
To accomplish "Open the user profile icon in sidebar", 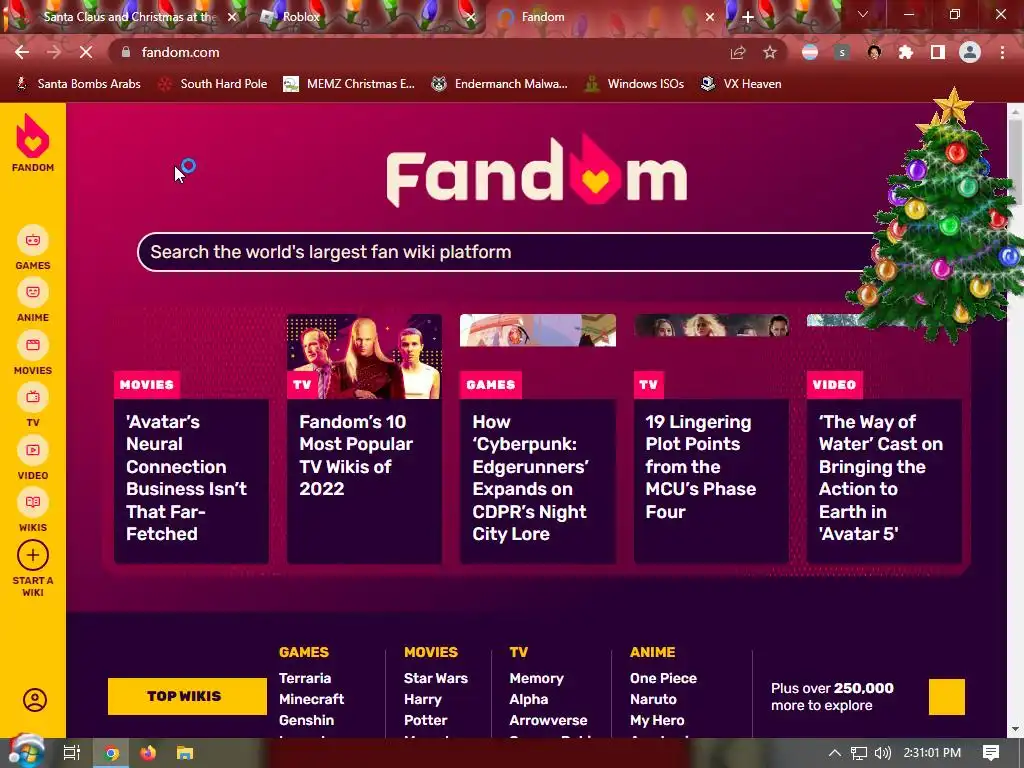I will click(x=35, y=700).
